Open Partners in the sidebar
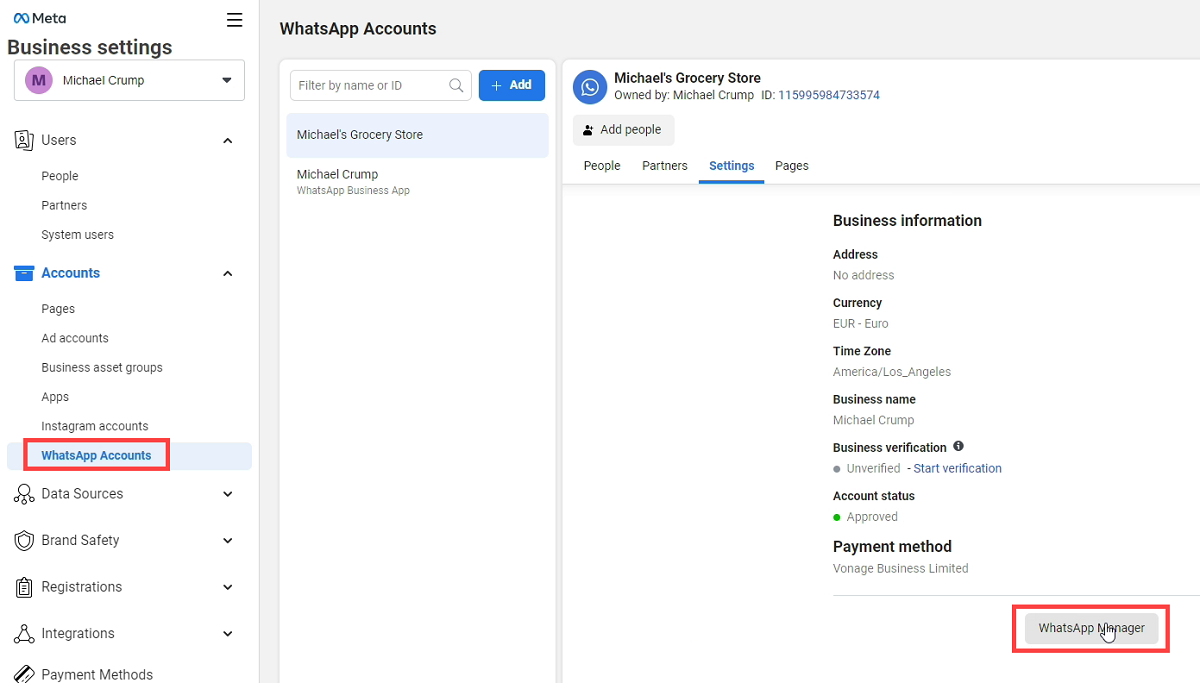 64,205
